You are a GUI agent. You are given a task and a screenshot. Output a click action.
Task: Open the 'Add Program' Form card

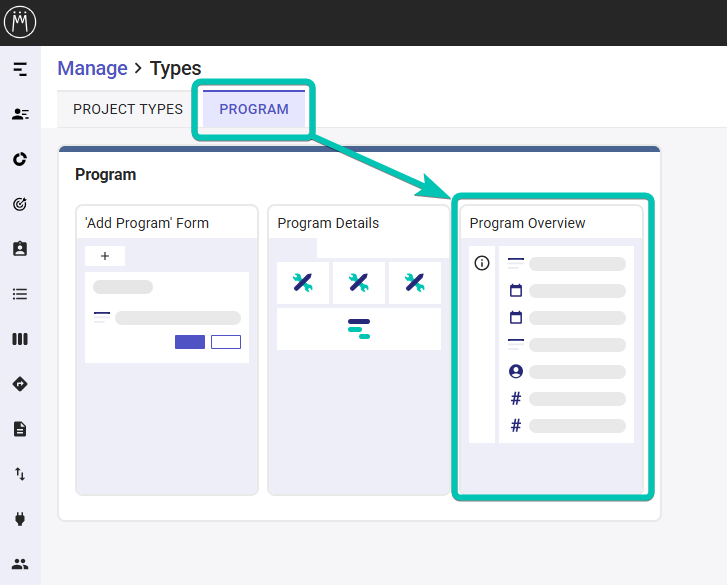[x=167, y=350]
